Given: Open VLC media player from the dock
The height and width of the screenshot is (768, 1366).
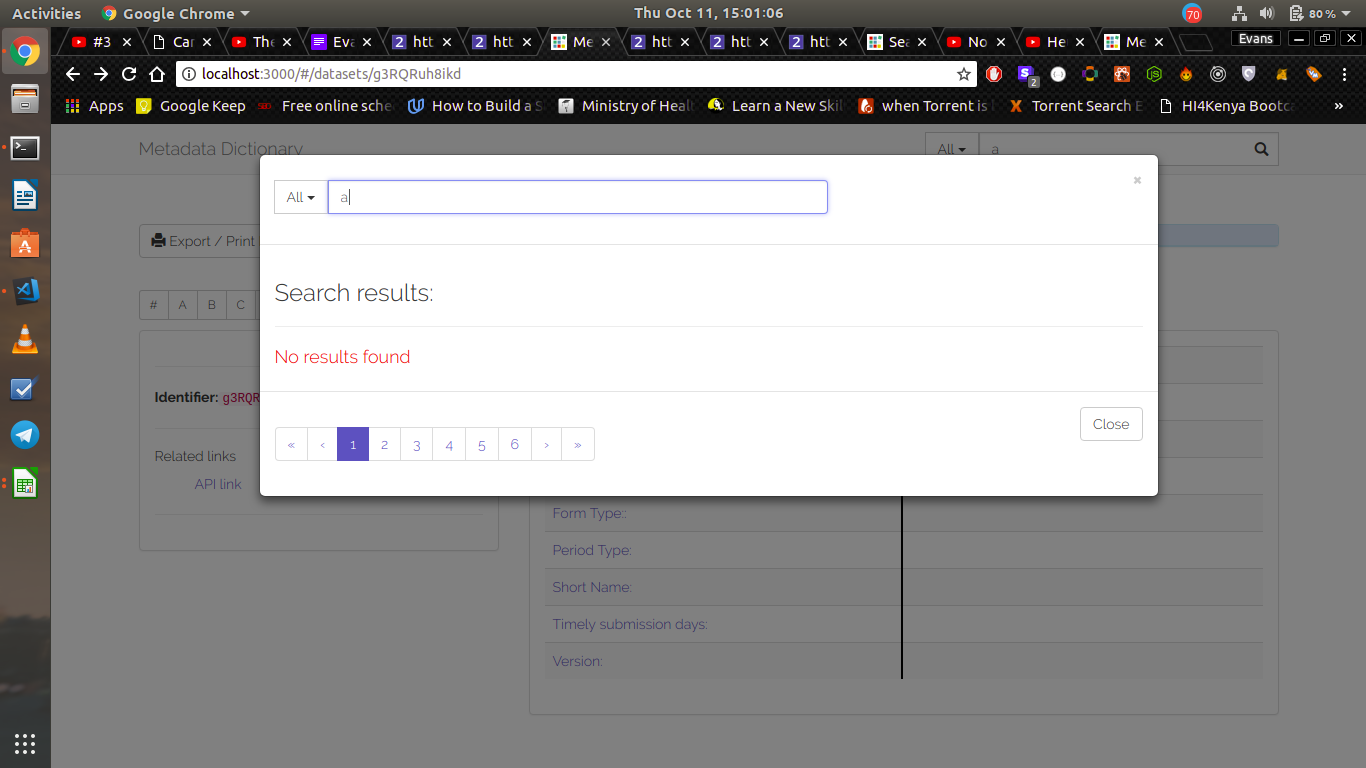Looking at the screenshot, I should [25, 339].
